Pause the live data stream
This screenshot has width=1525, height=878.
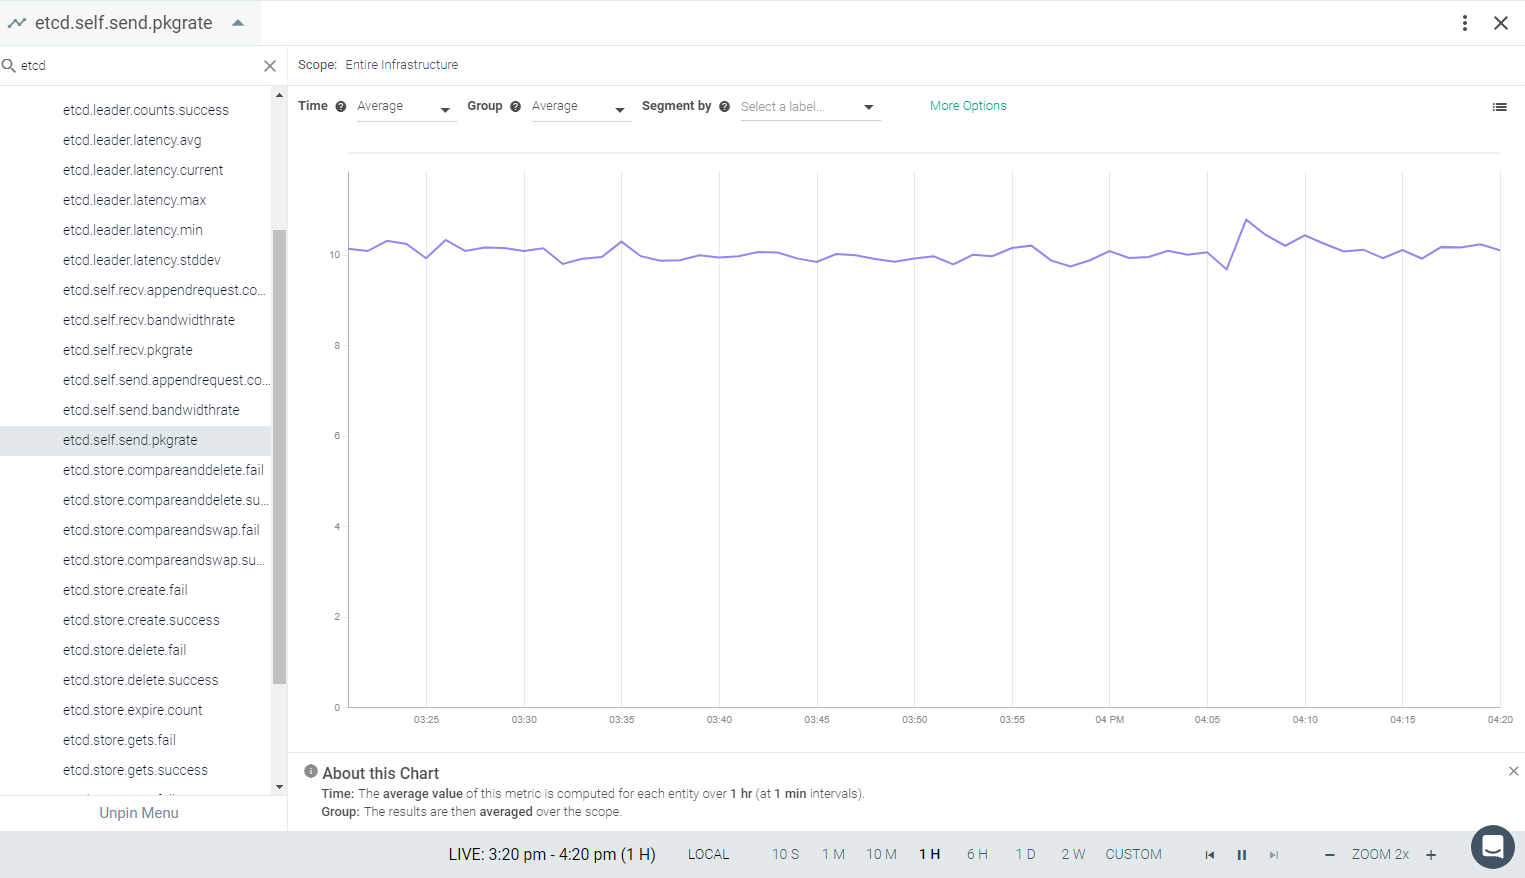tap(1242, 855)
